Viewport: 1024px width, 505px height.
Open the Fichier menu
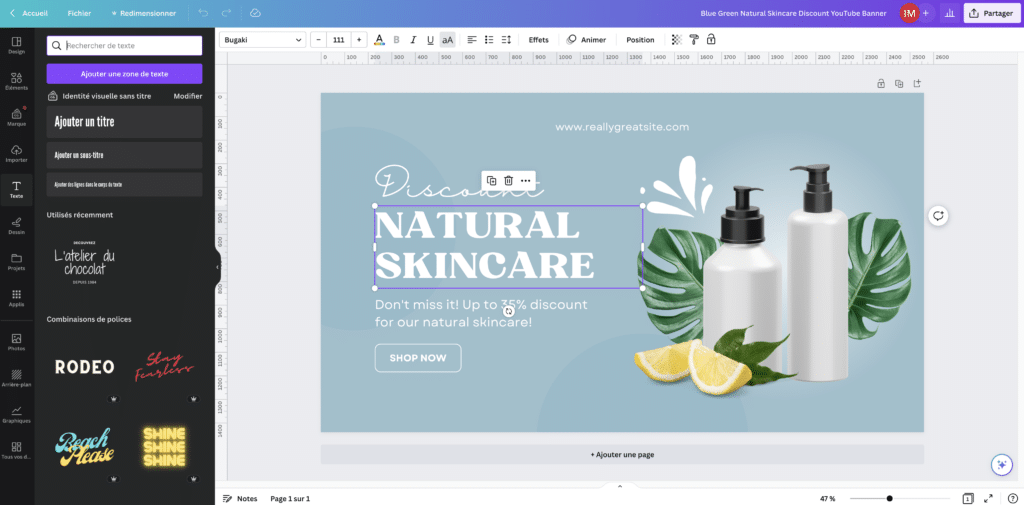point(79,13)
